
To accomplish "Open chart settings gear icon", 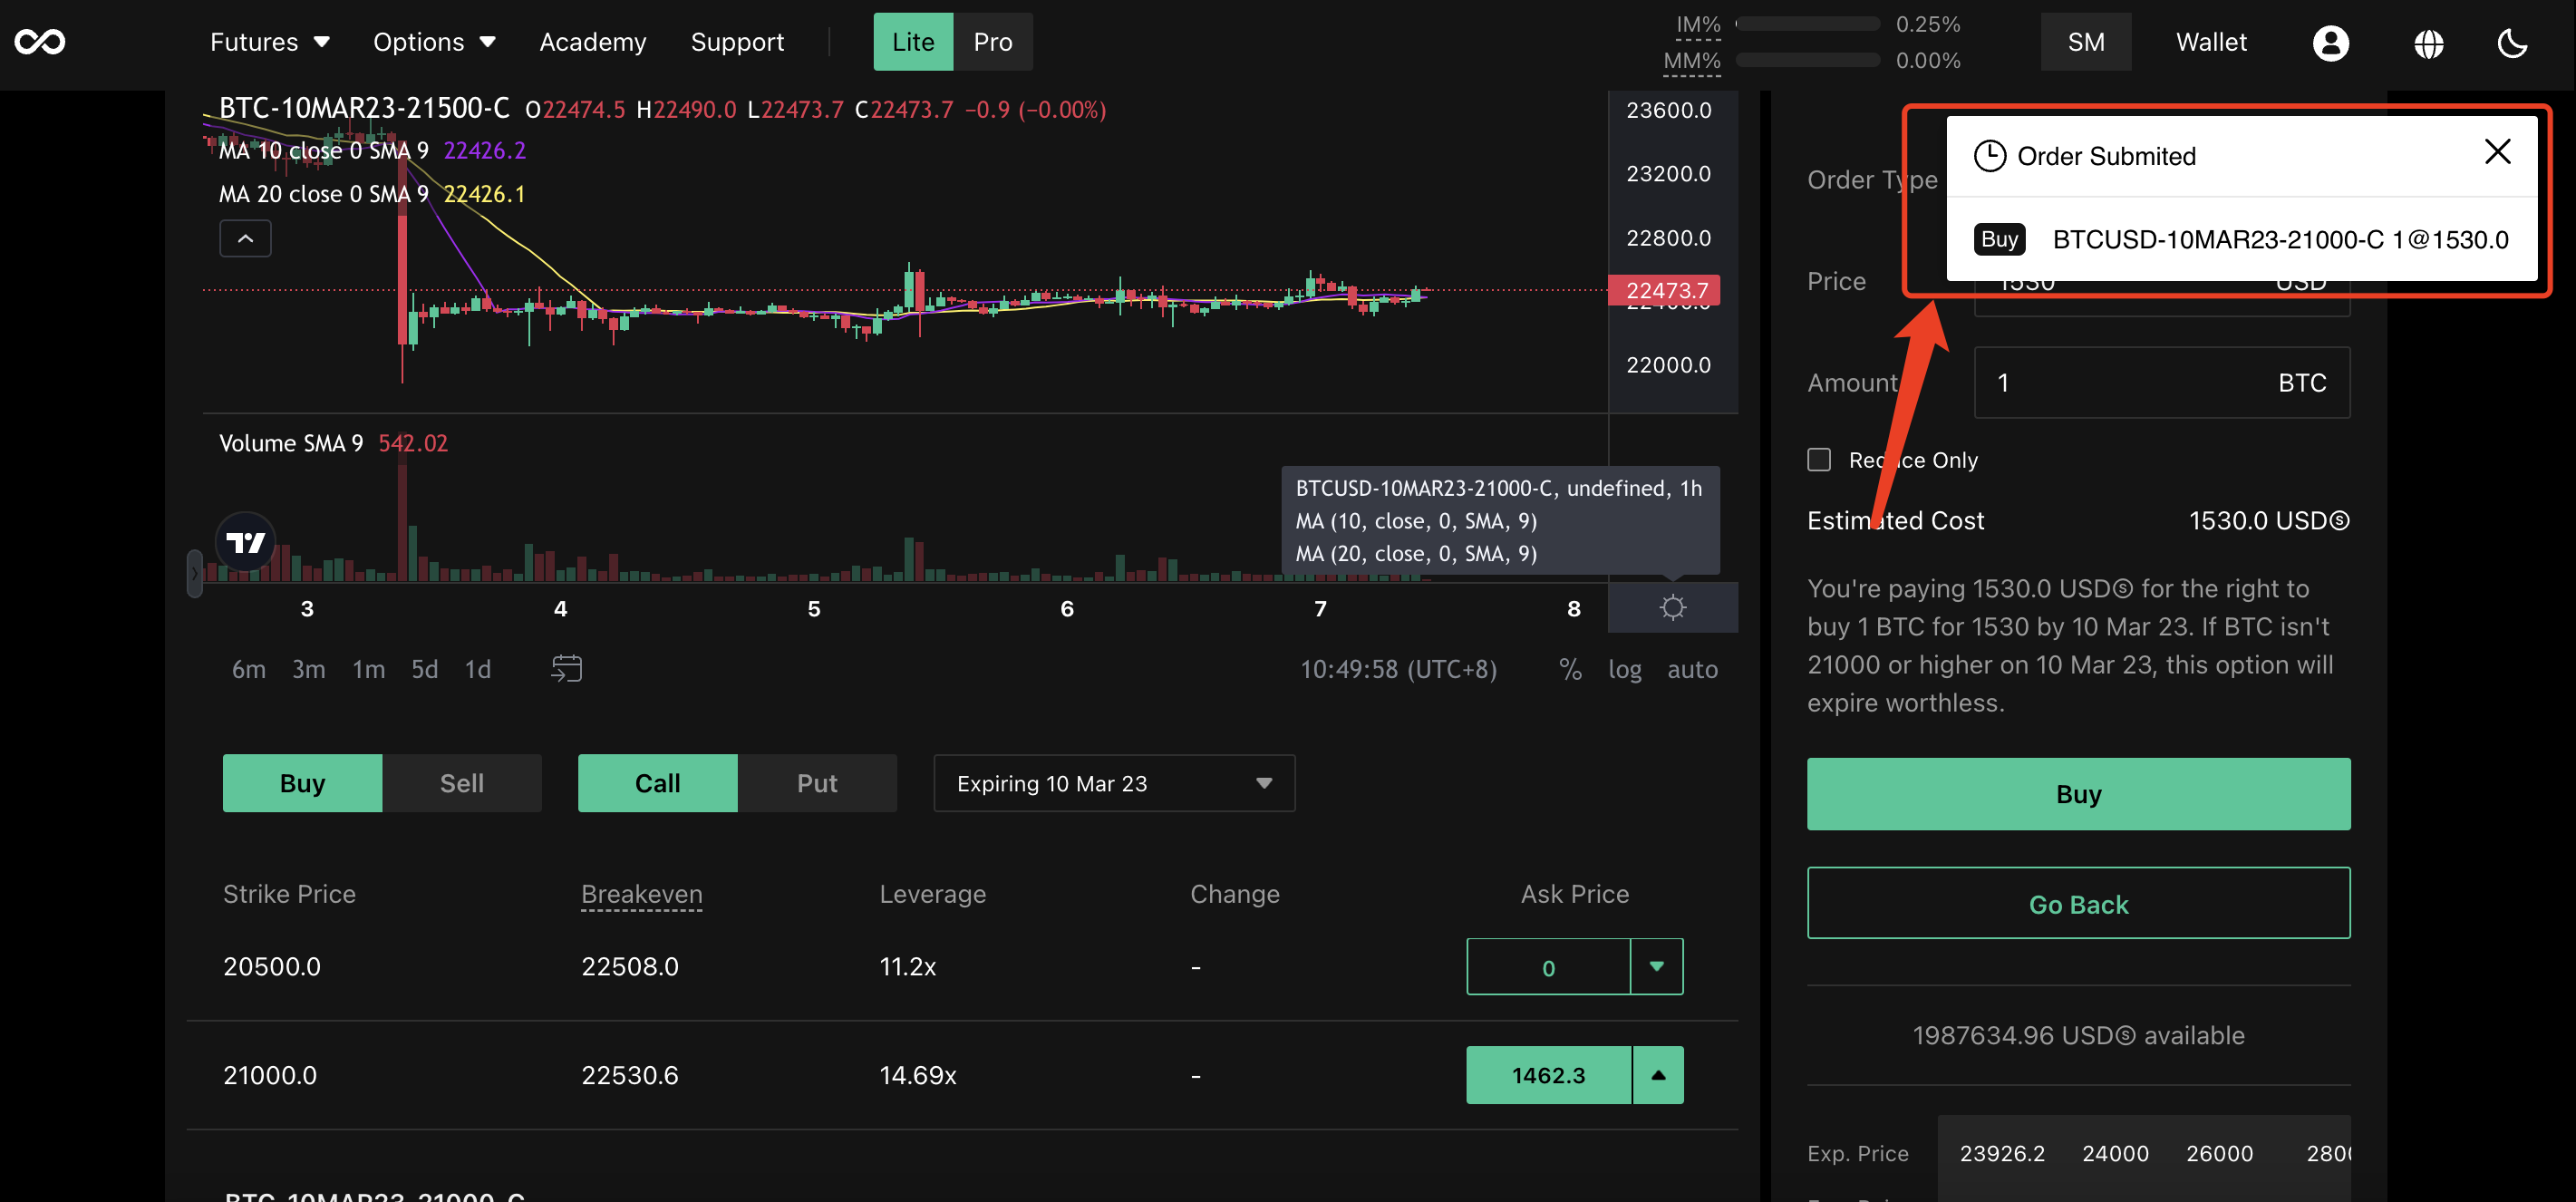I will 1672,607.
